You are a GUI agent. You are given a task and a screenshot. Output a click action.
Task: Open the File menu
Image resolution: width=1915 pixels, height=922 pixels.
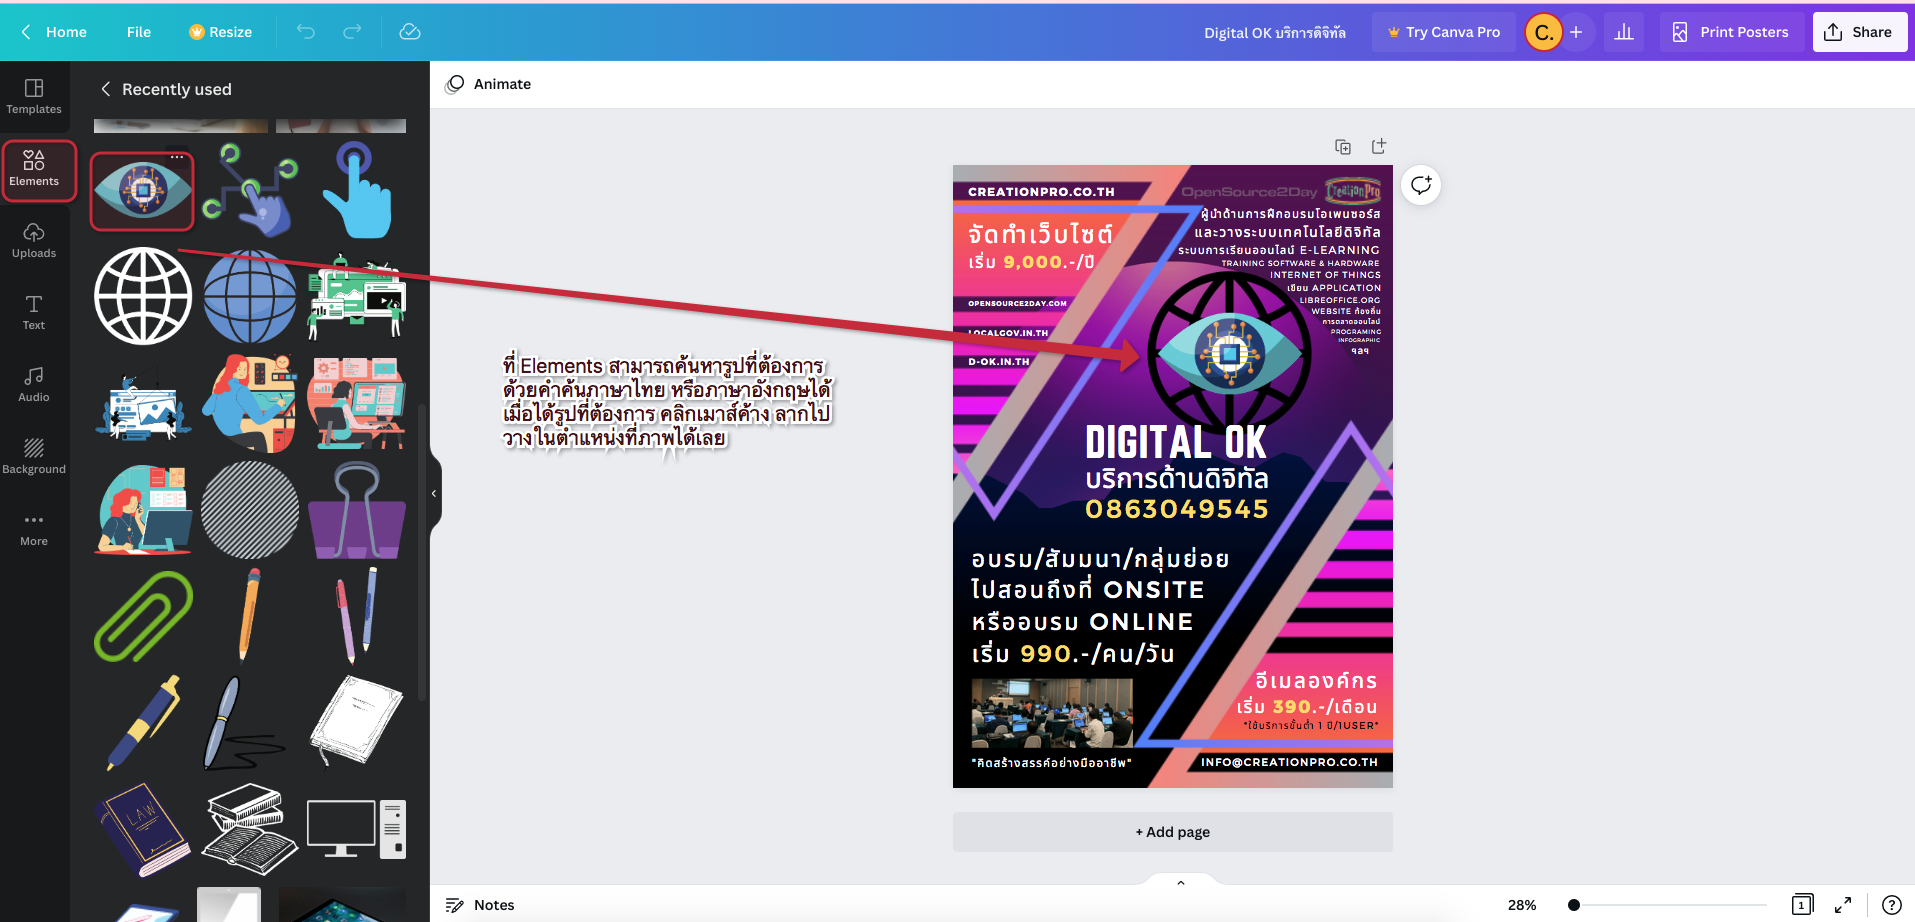[139, 32]
